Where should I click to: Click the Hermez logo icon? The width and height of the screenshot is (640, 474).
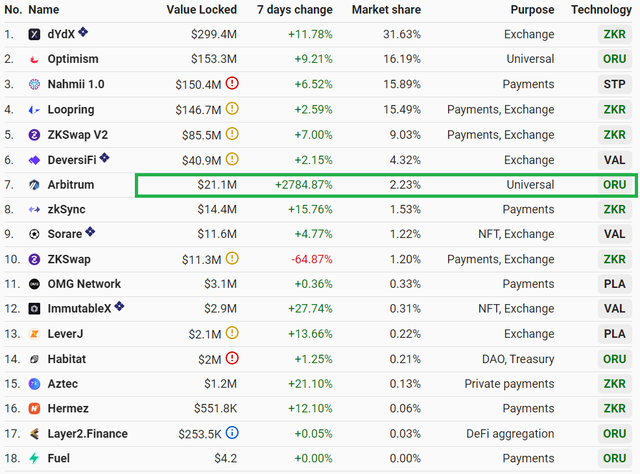coord(34,409)
